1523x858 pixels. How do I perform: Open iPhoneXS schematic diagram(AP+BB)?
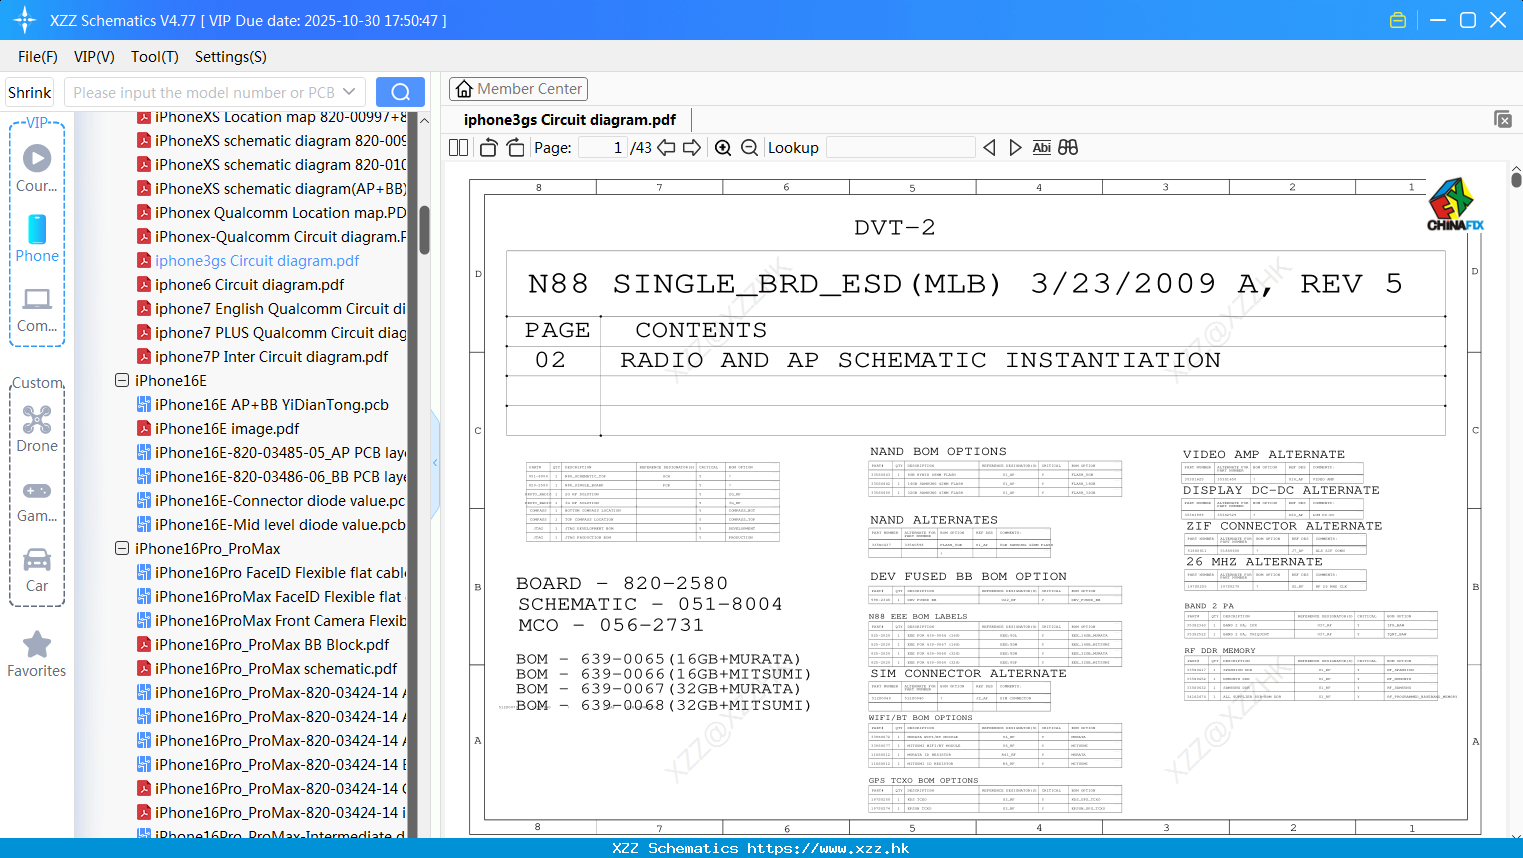(272, 188)
